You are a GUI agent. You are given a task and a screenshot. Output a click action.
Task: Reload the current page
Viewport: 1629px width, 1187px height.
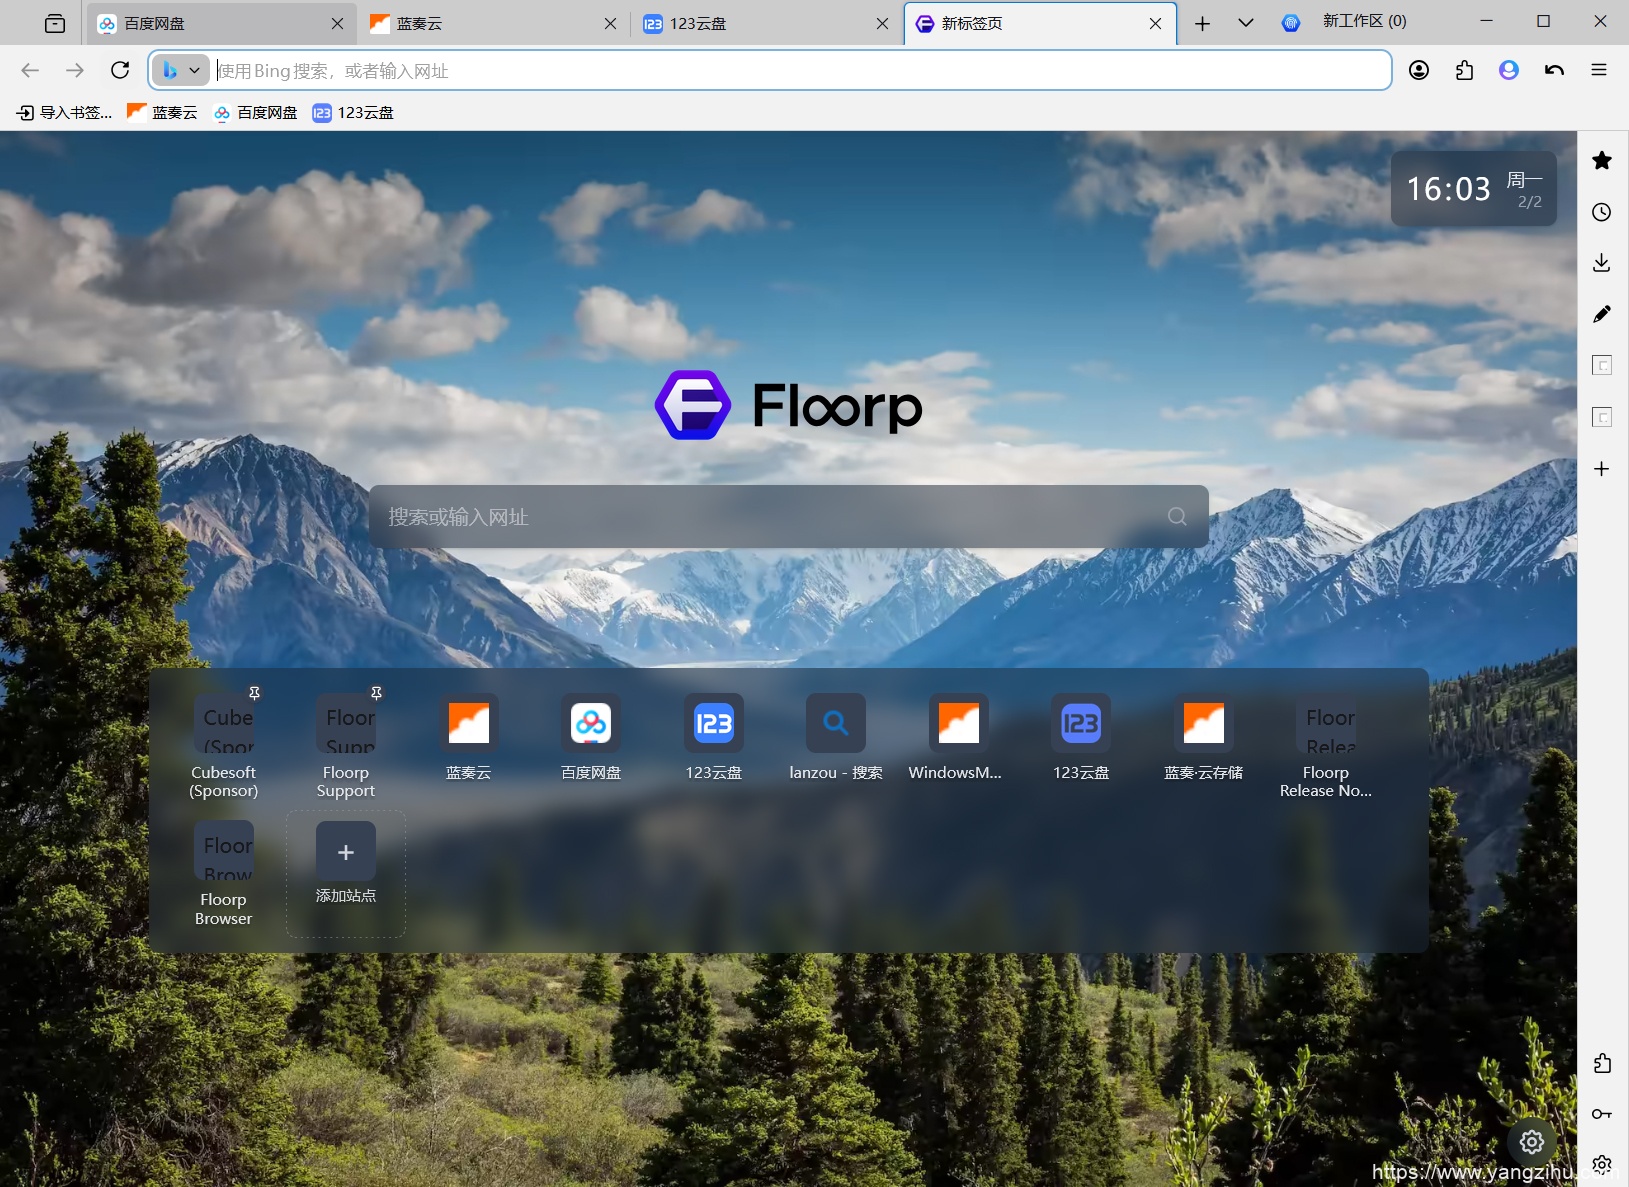click(119, 70)
